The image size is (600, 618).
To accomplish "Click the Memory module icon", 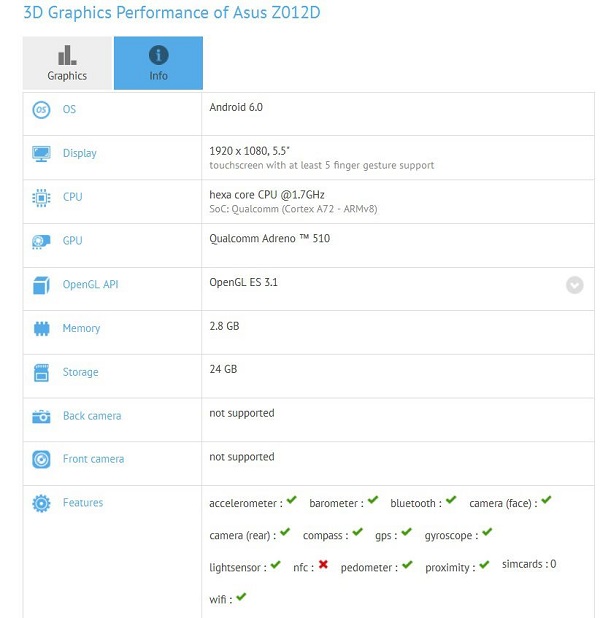I will pos(41,329).
